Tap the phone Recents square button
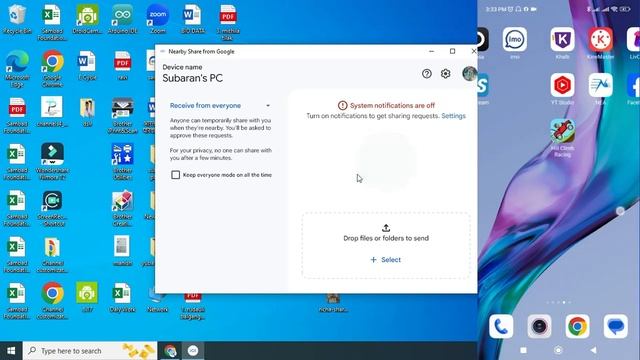Screen dimensions: 640x360 pyautogui.click(x=523, y=350)
